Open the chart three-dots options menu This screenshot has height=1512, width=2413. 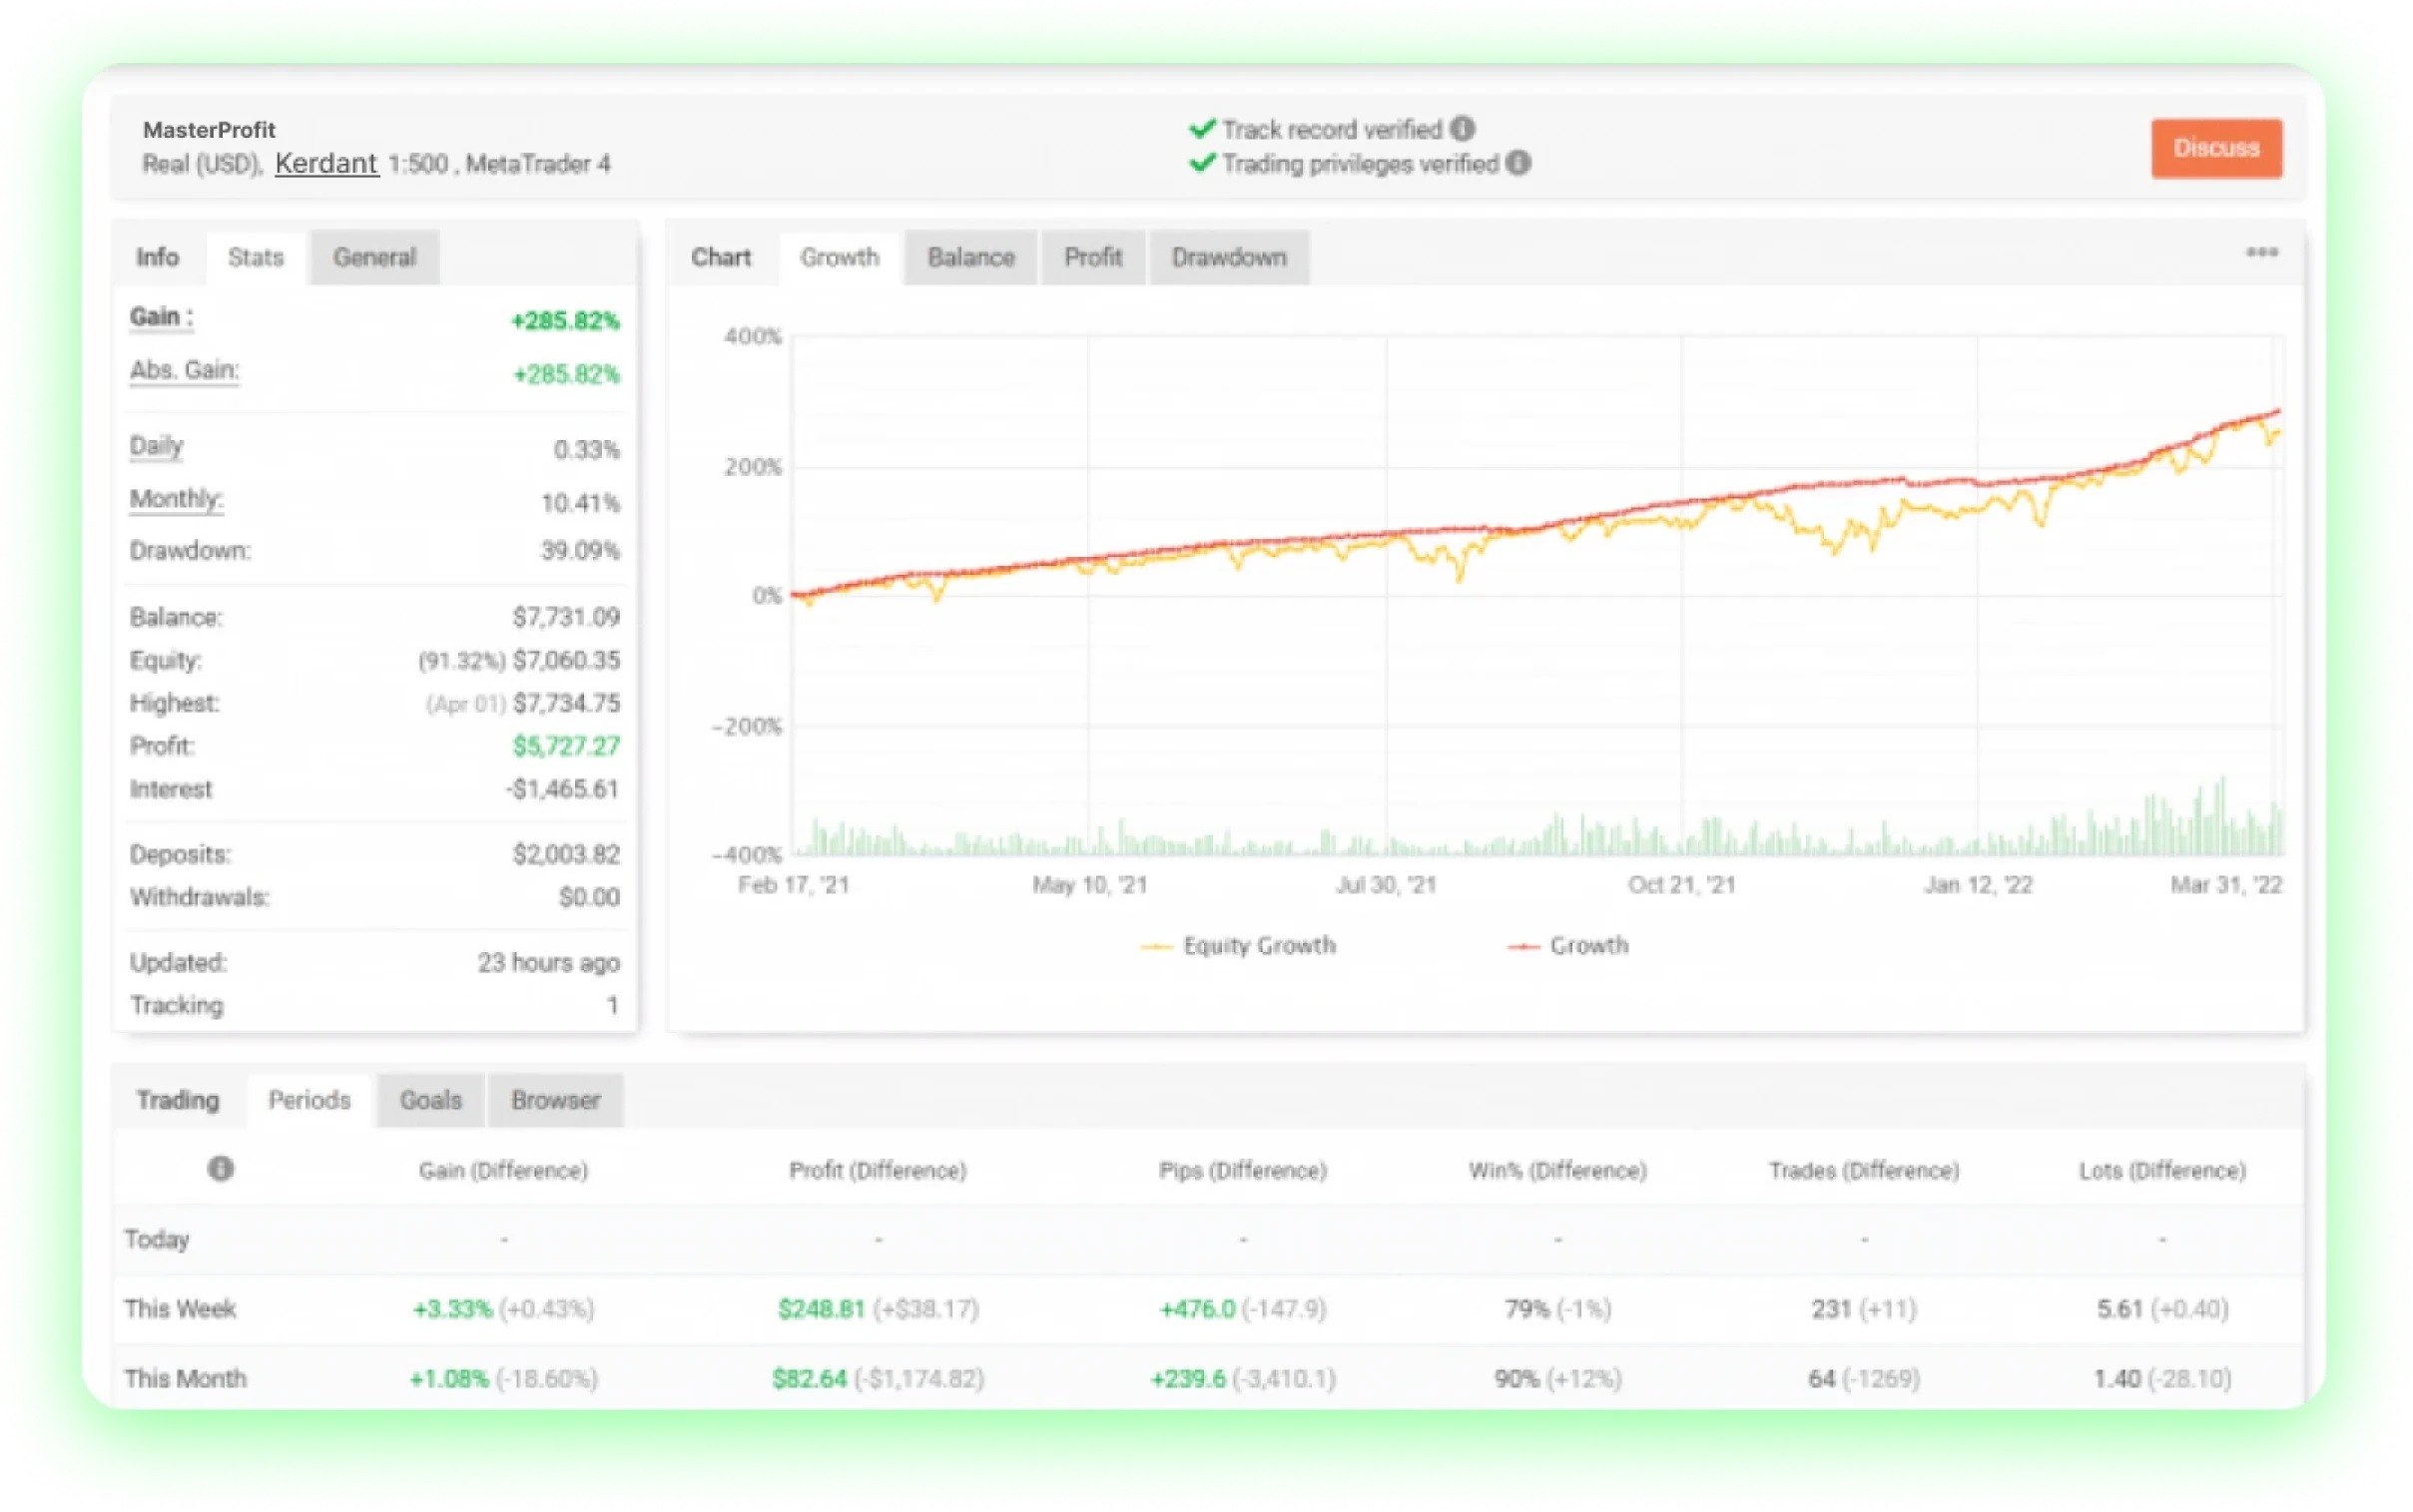(2262, 252)
